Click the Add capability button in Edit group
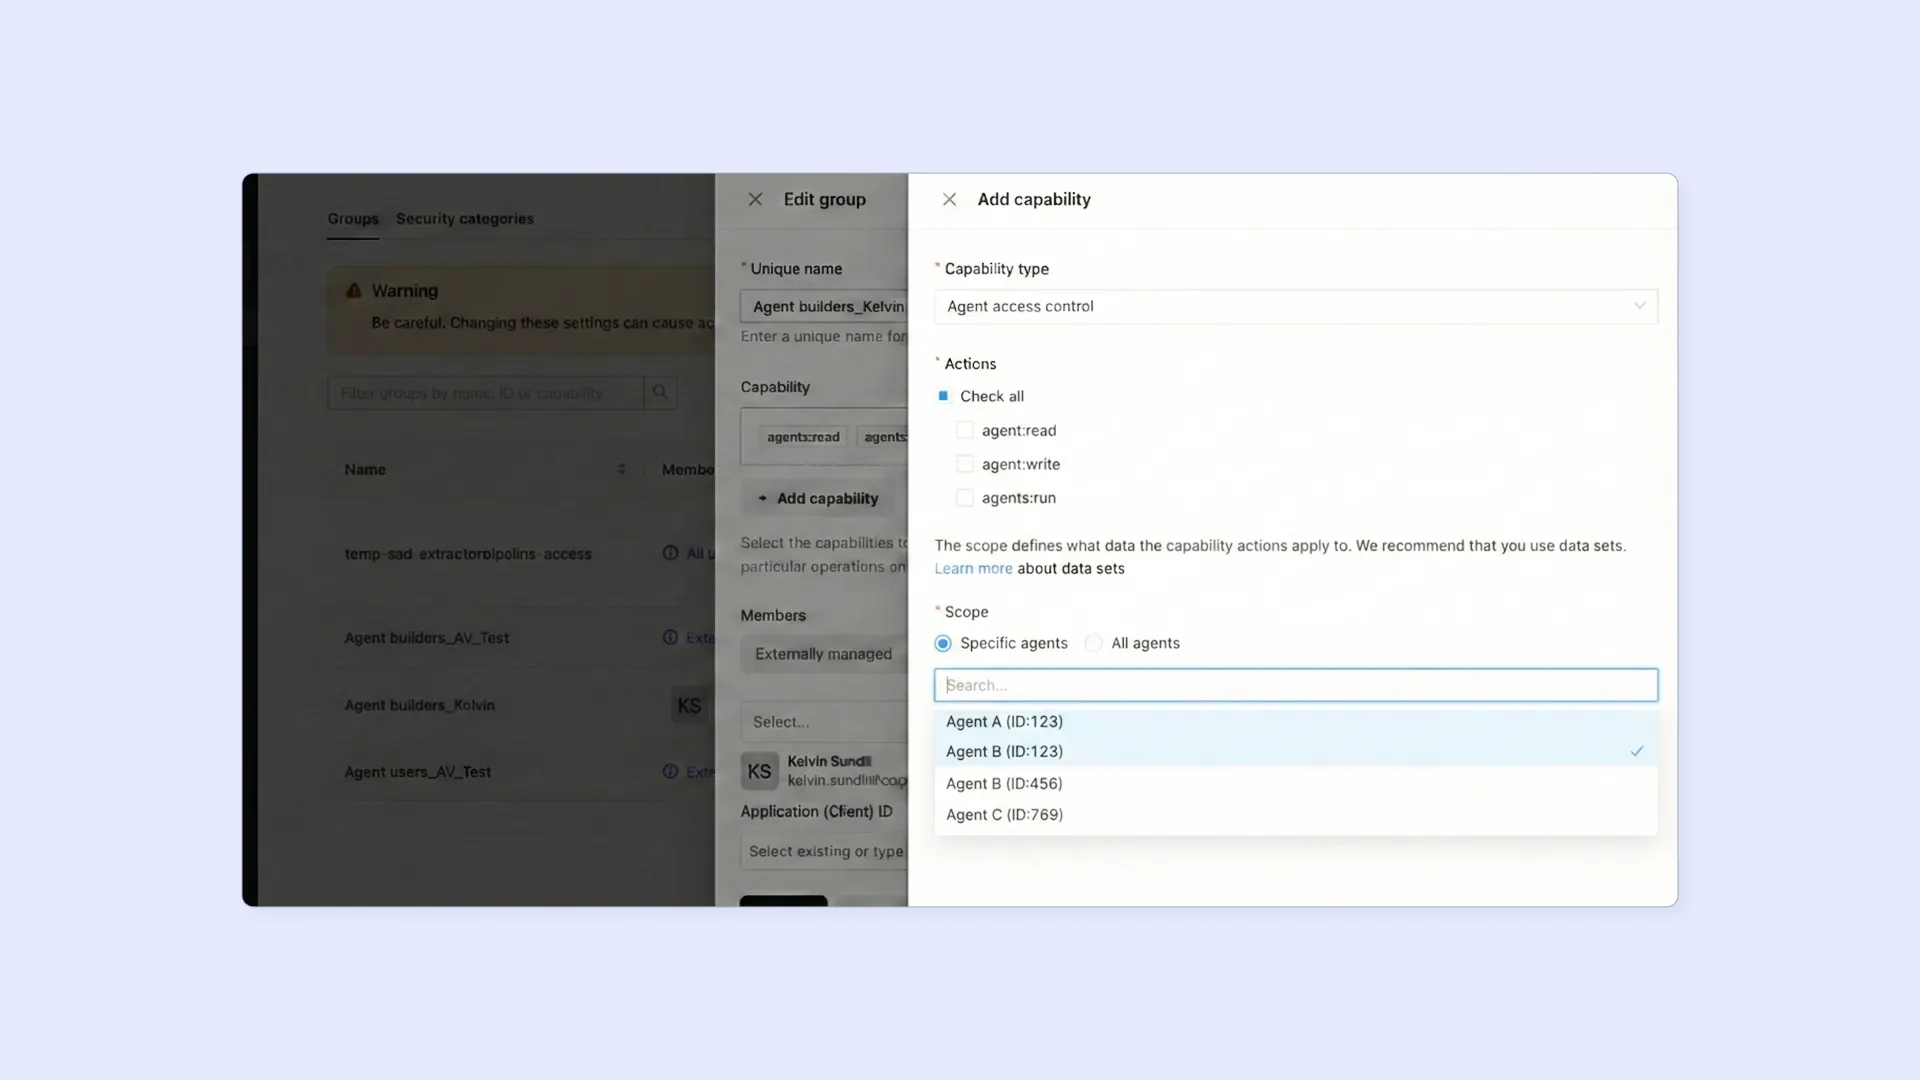This screenshot has height=1080, width=1920. pos(817,498)
